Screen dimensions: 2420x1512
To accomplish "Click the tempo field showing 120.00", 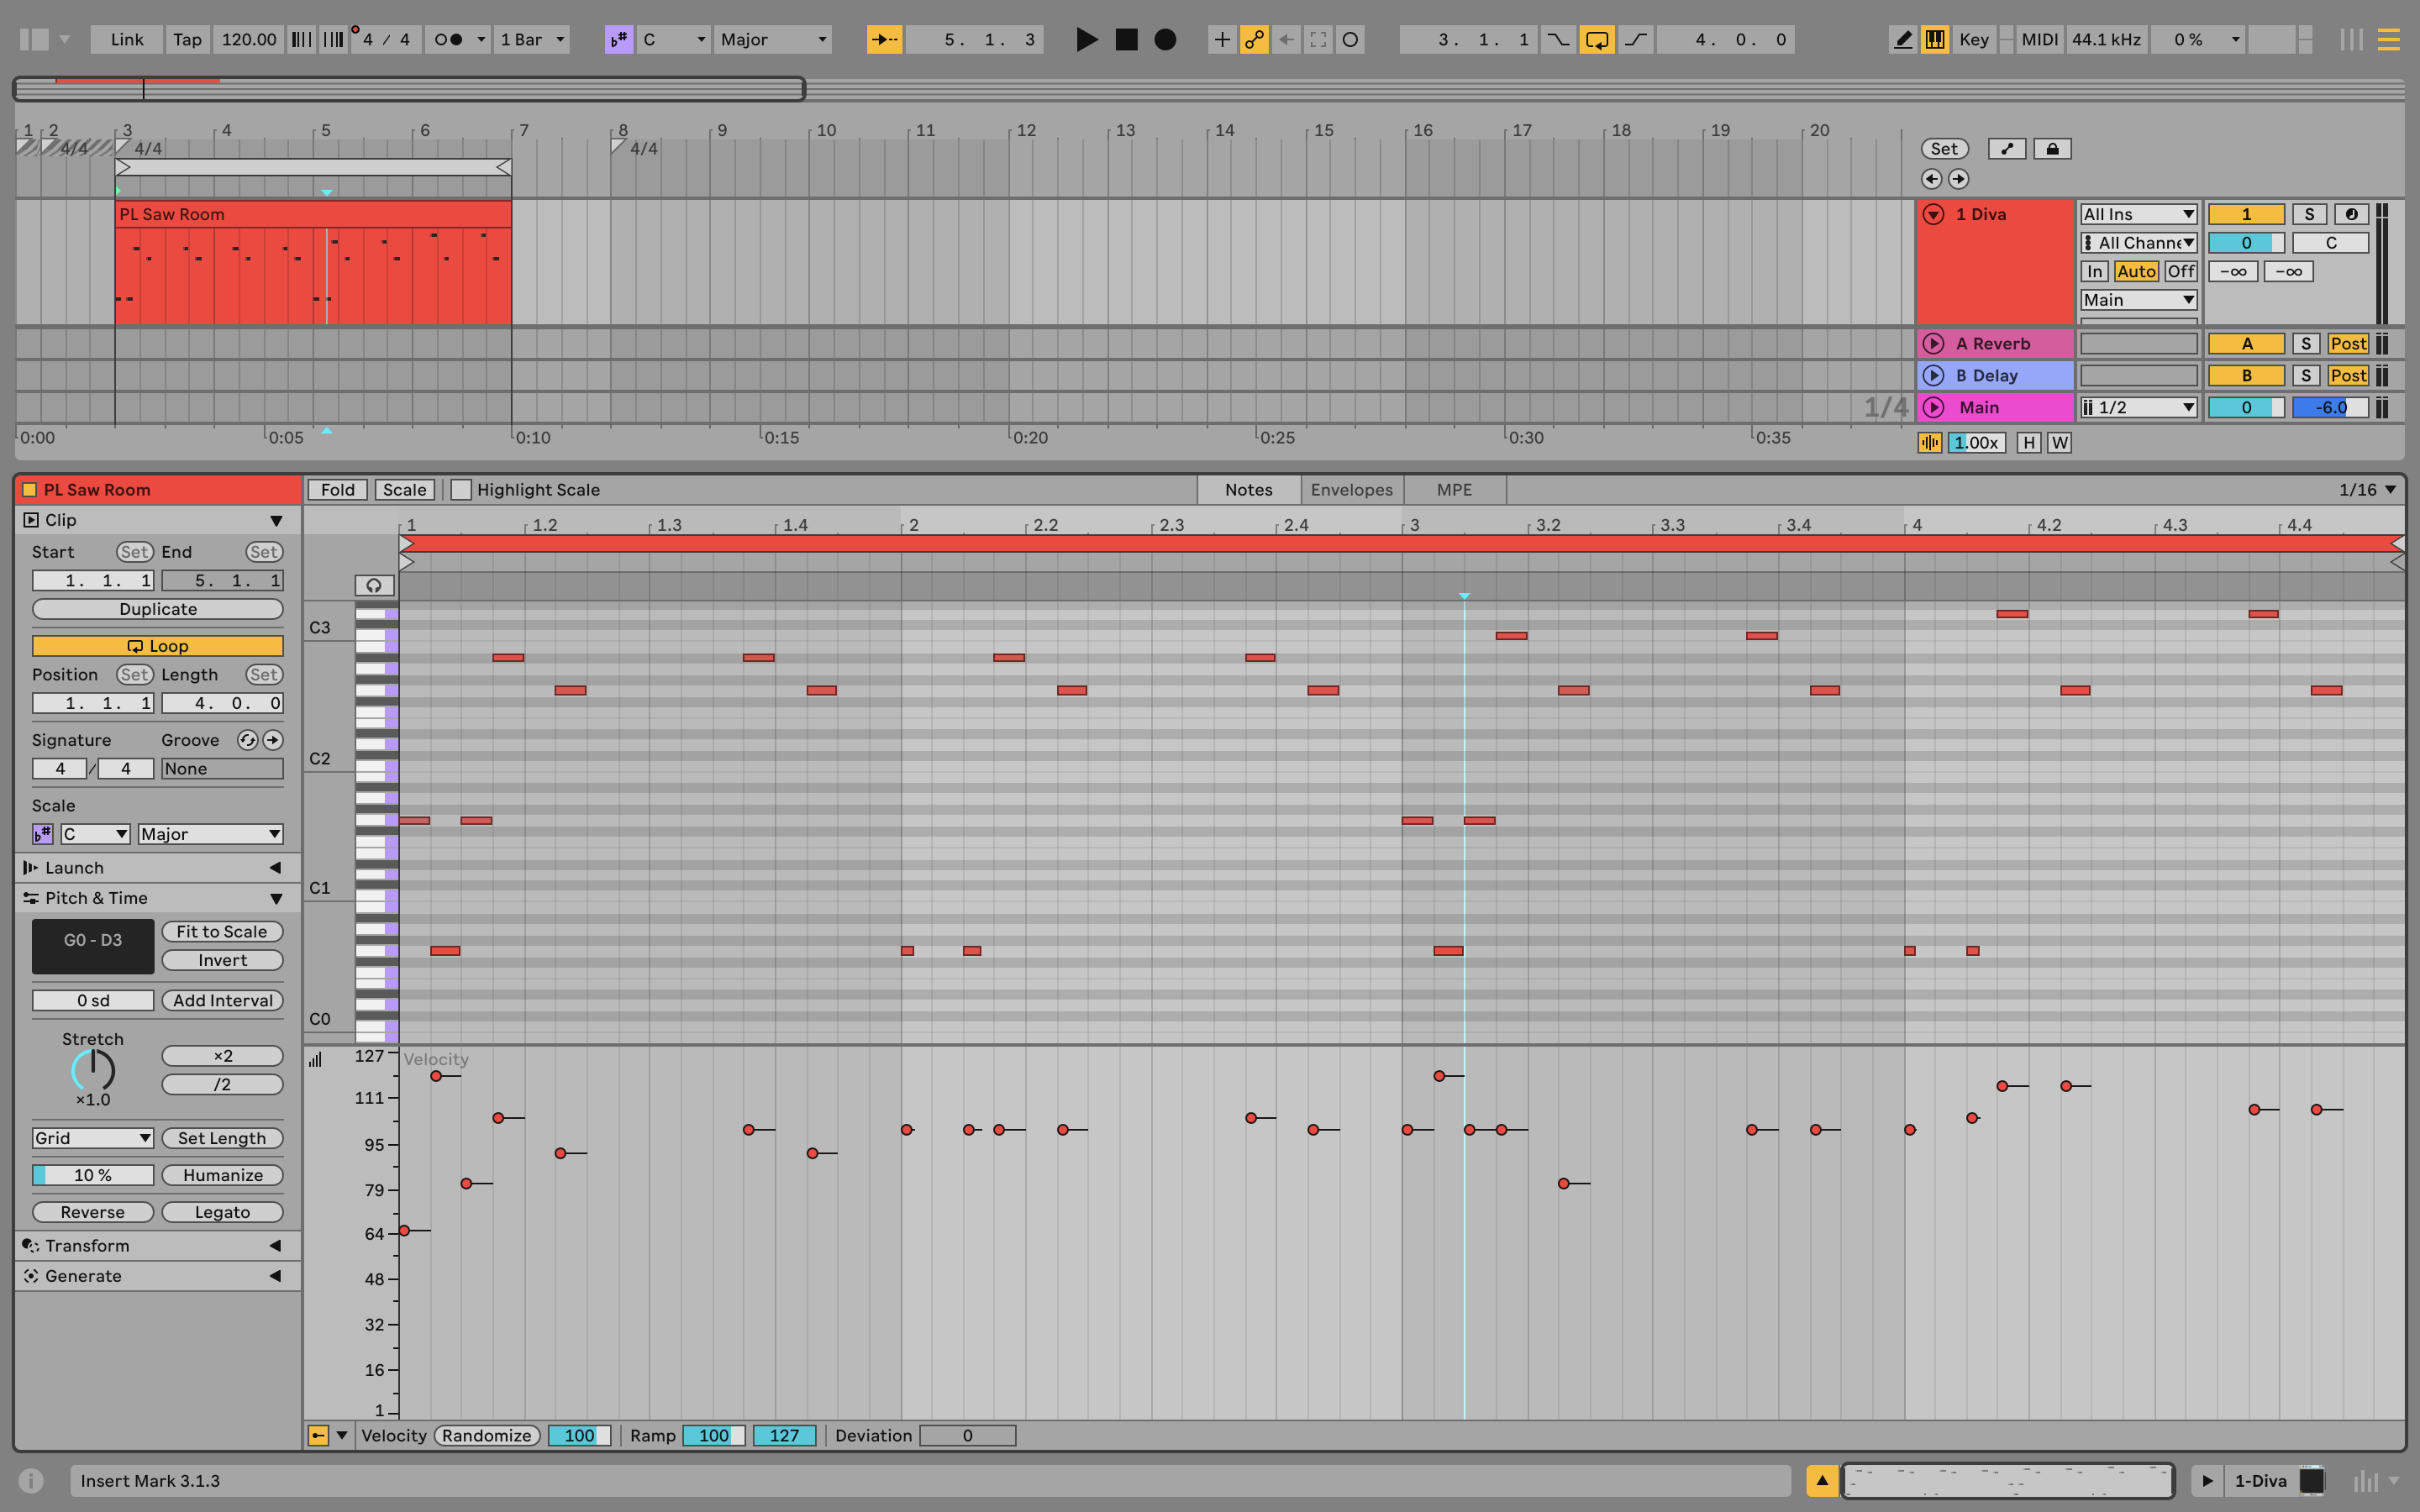I will tap(249, 40).
